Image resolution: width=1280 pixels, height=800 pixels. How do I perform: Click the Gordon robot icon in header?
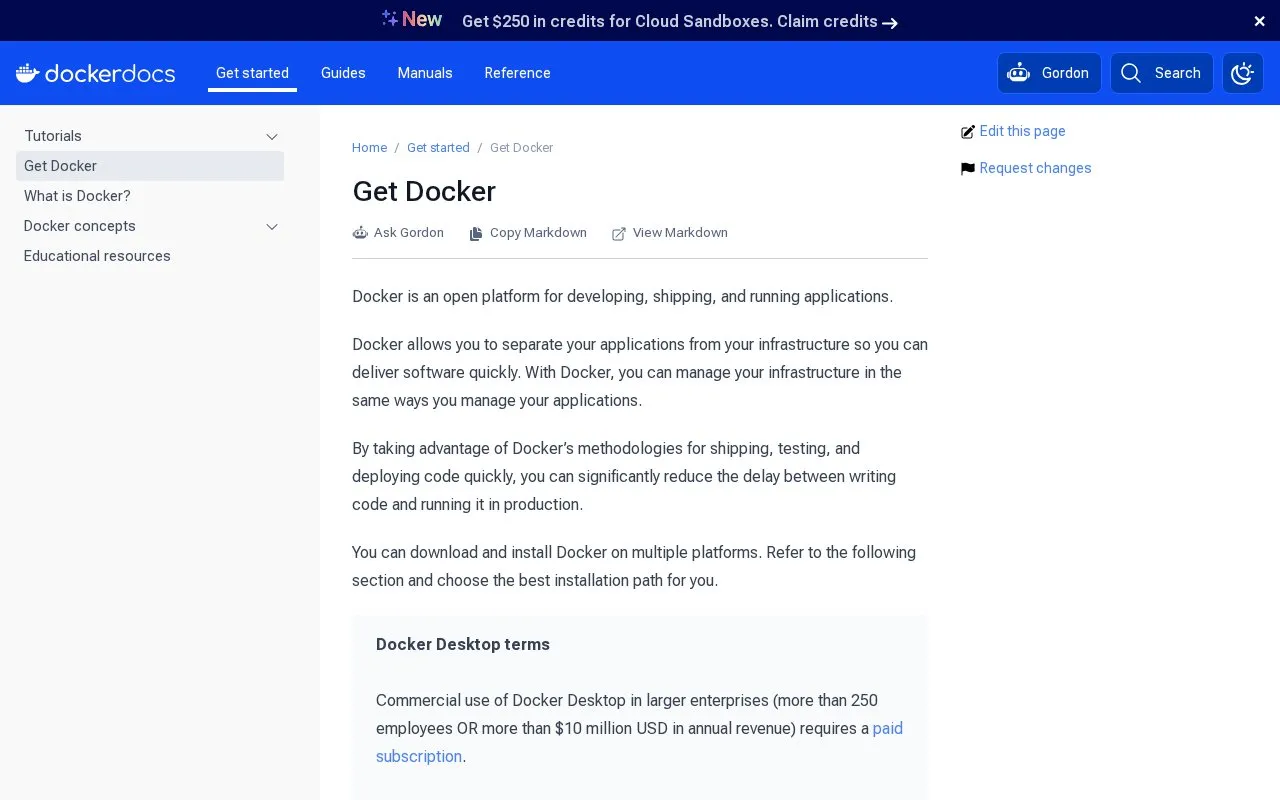tap(1019, 73)
